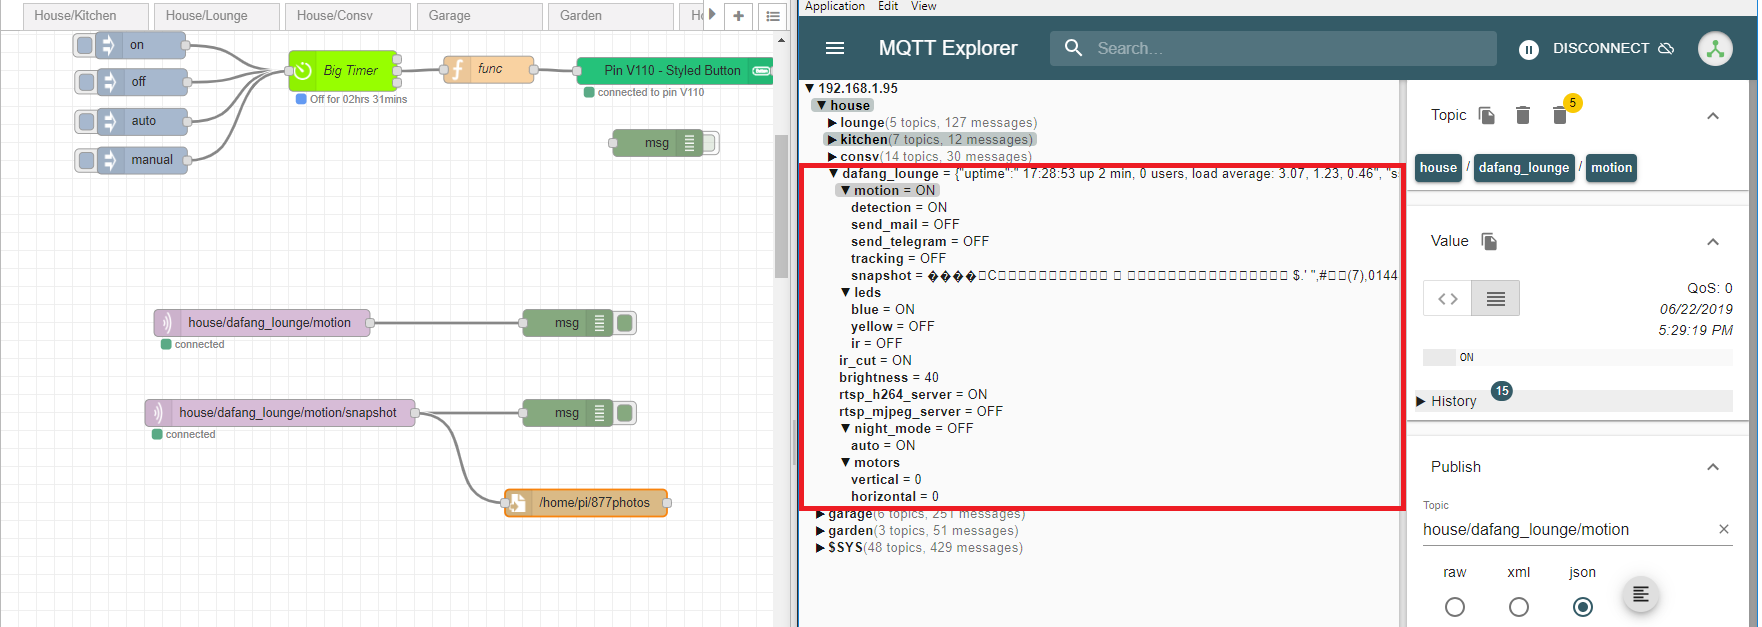Viewport: 1762px width, 627px height.
Task: Toggle the debug msg node after house/dafang_lounge/motion
Action: (x=625, y=323)
